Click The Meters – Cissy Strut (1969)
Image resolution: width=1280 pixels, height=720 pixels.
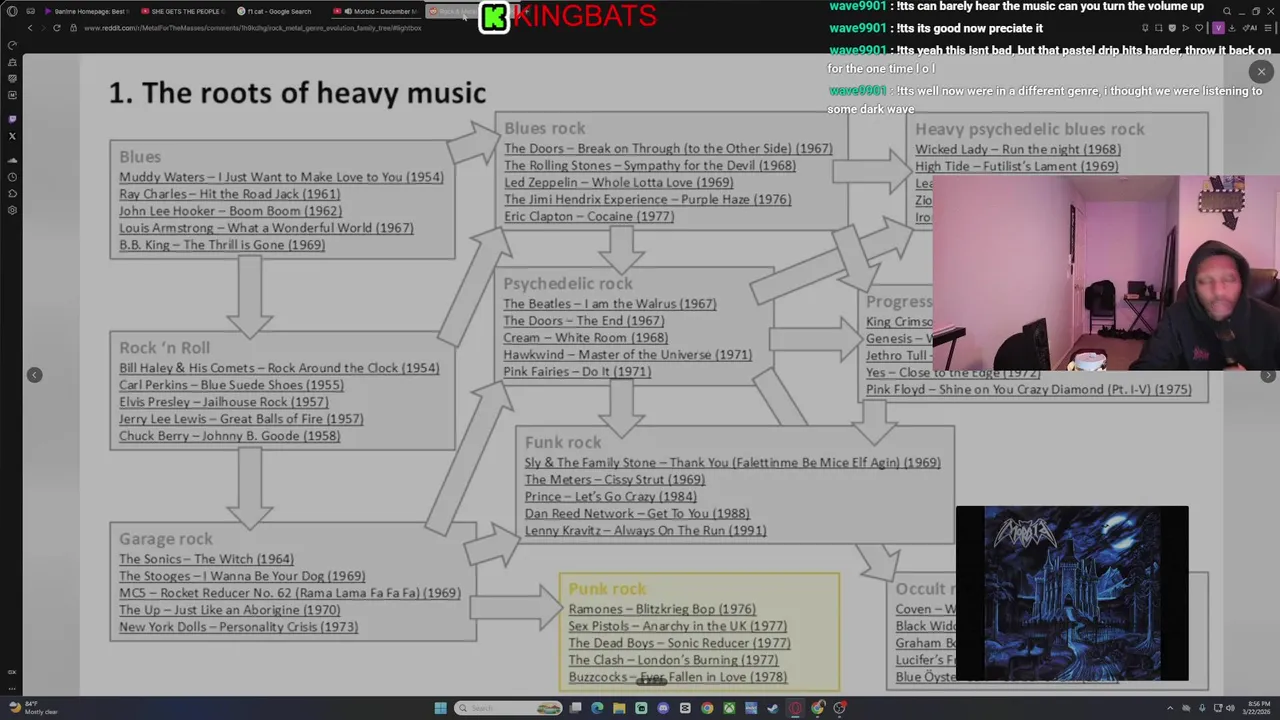[614, 479]
